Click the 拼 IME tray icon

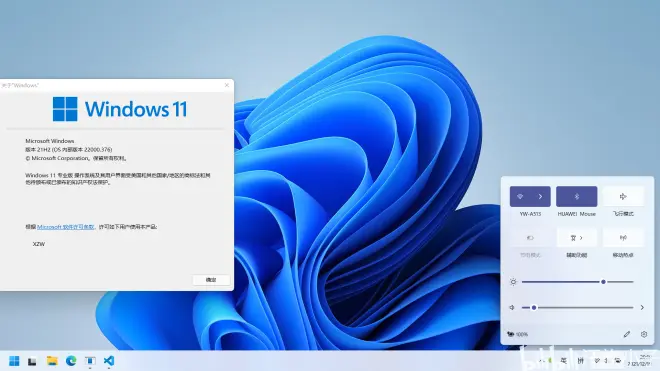pyautogui.click(x=581, y=361)
